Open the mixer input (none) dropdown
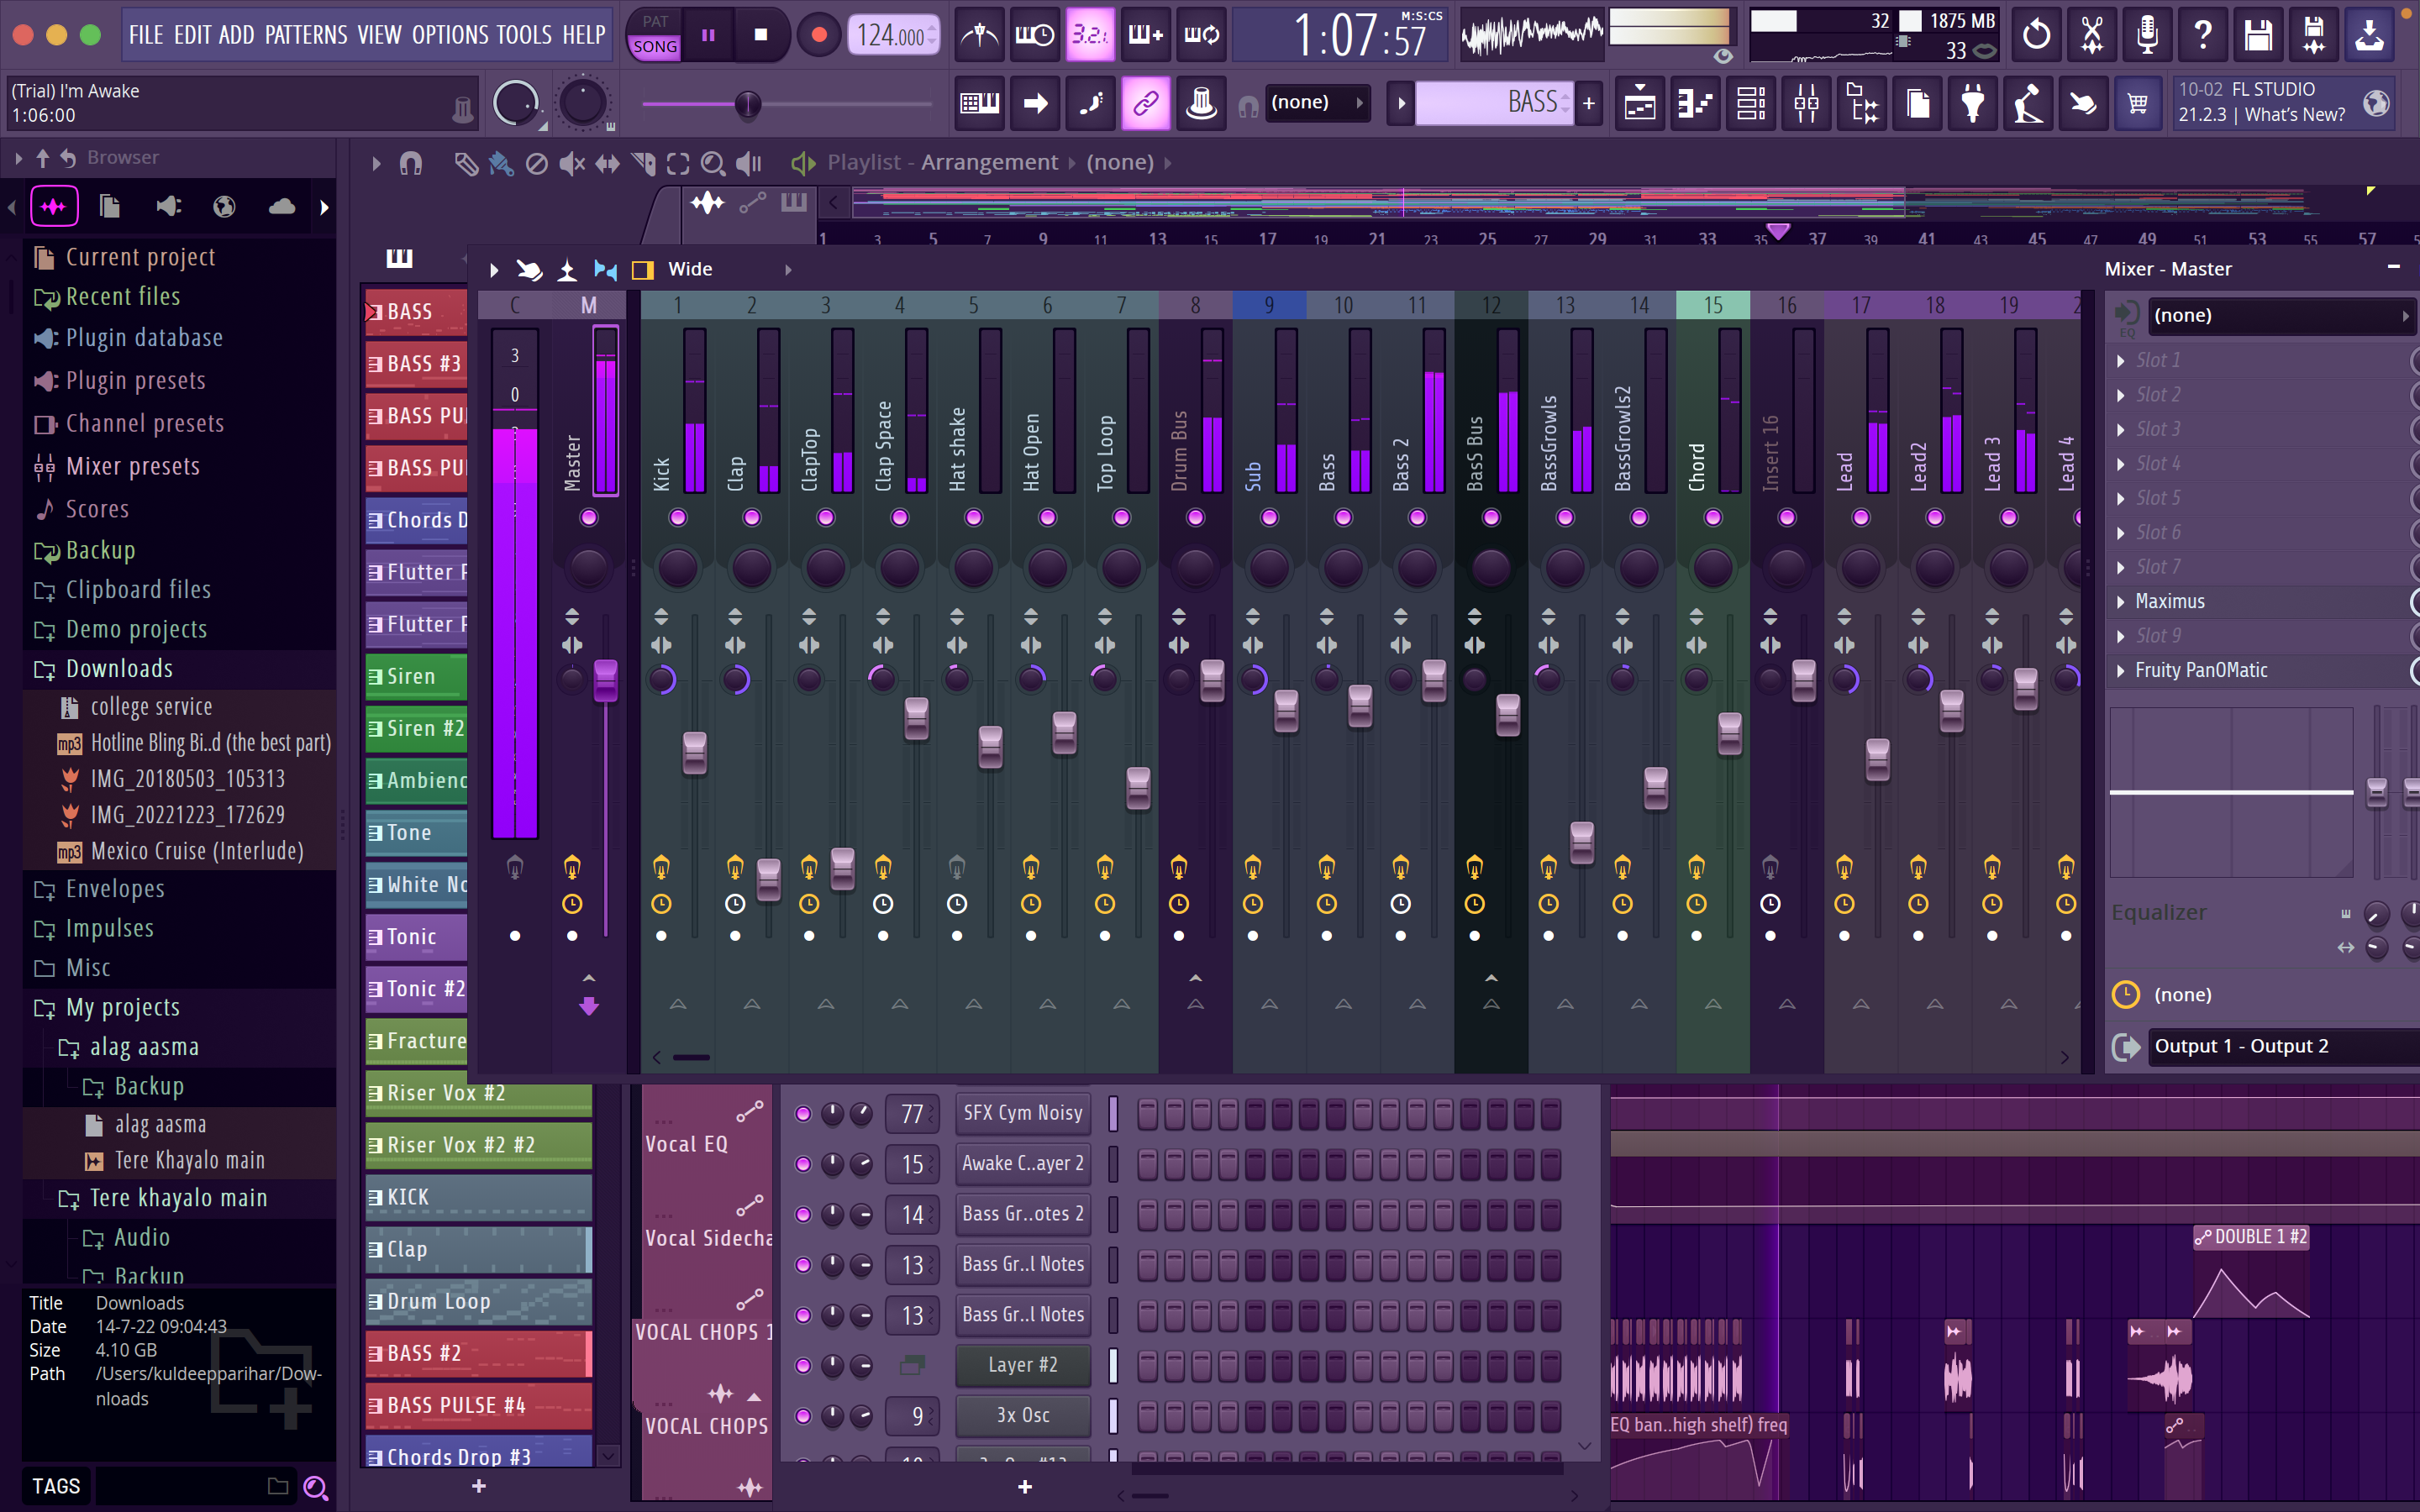The height and width of the screenshot is (1512, 2420). [x=2281, y=315]
